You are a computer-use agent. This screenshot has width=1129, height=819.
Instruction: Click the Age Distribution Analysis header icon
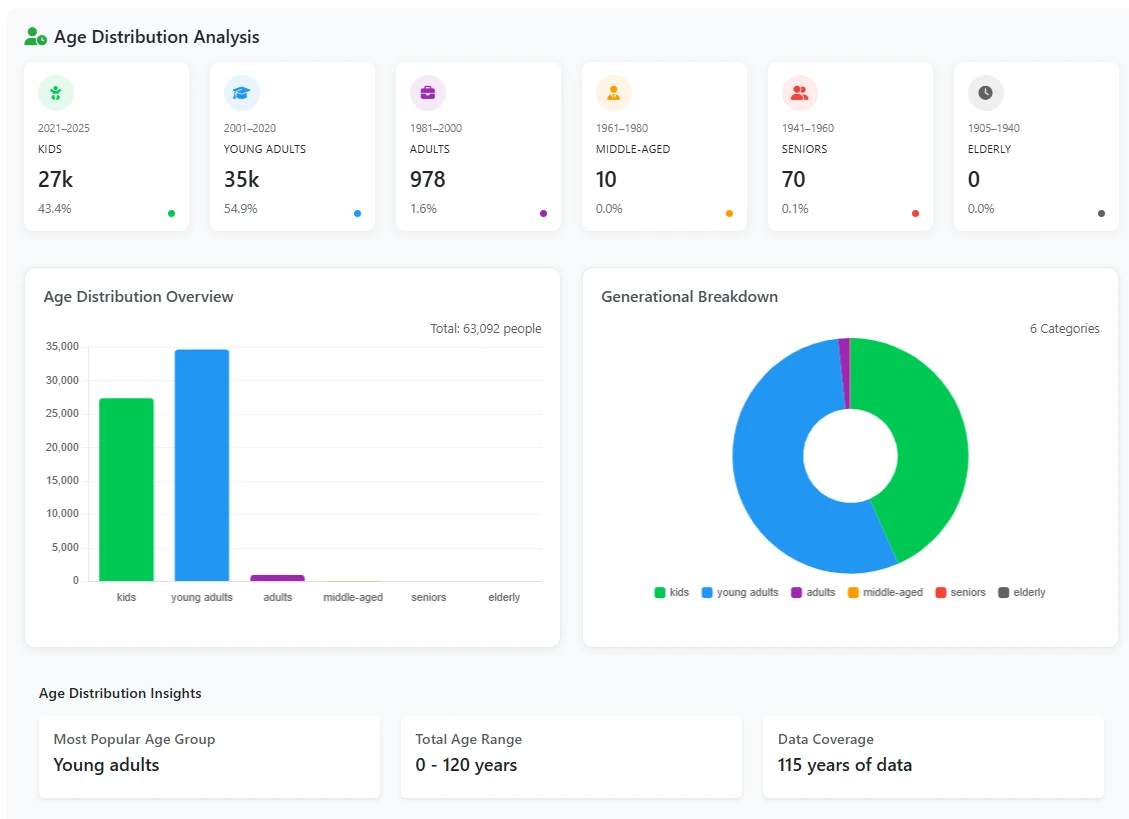[x=36, y=37]
